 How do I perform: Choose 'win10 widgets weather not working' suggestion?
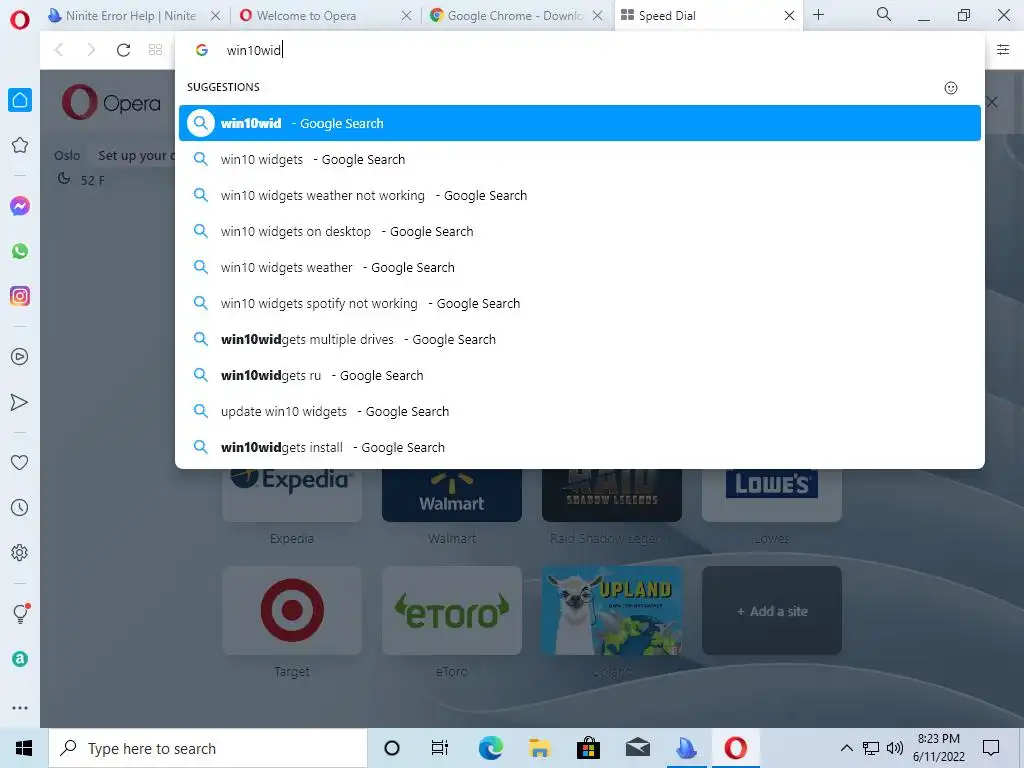pos(580,195)
